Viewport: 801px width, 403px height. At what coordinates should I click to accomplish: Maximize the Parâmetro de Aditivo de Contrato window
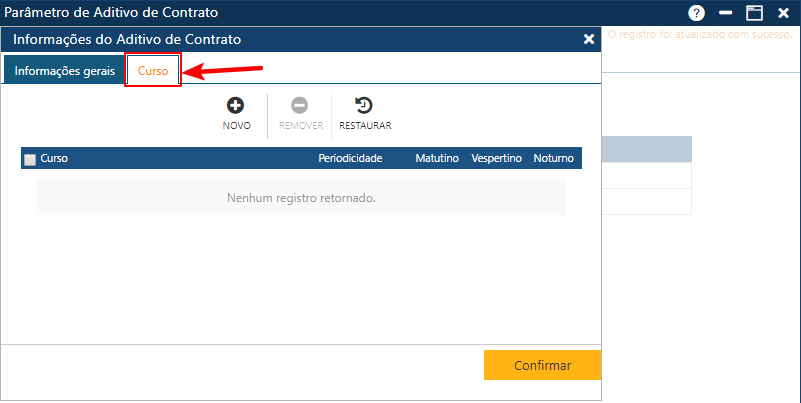[x=754, y=13]
